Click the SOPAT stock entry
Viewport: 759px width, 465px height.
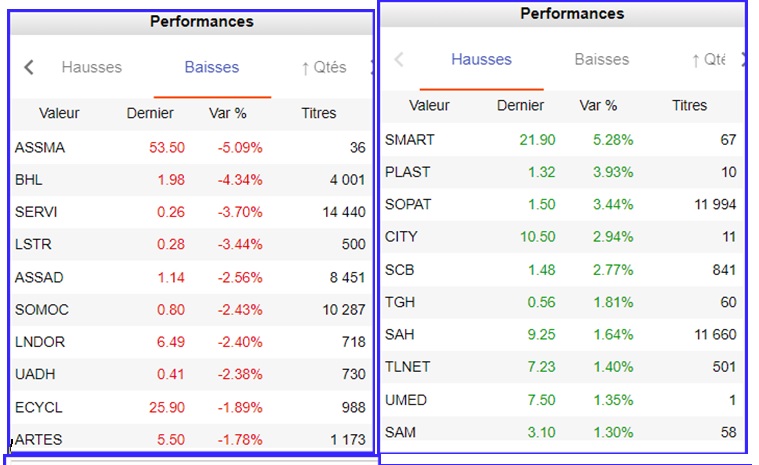(x=408, y=205)
